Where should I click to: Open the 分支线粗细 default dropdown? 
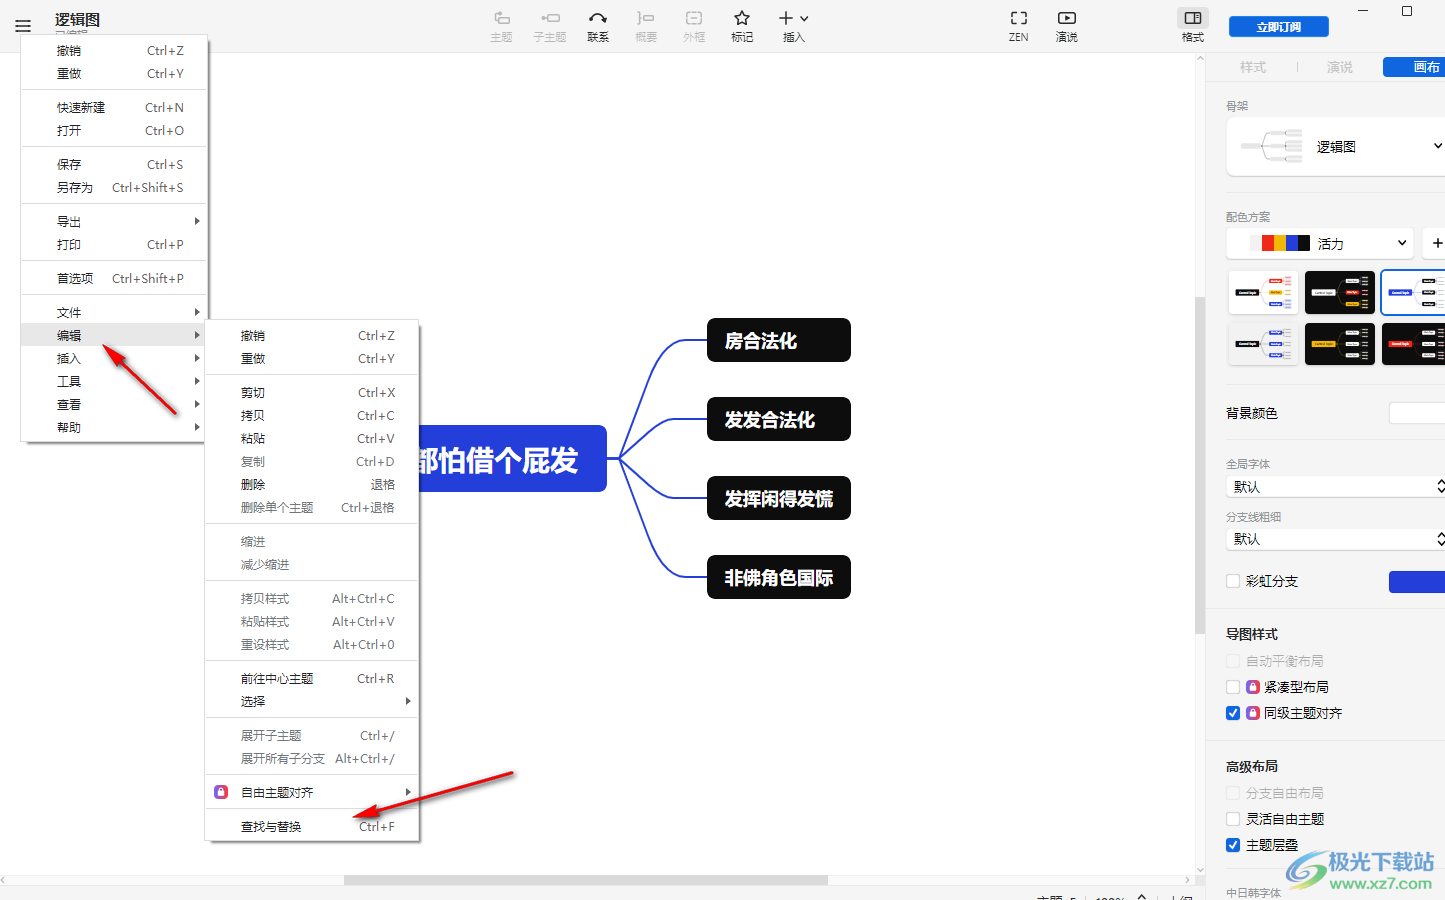pyautogui.click(x=1336, y=538)
